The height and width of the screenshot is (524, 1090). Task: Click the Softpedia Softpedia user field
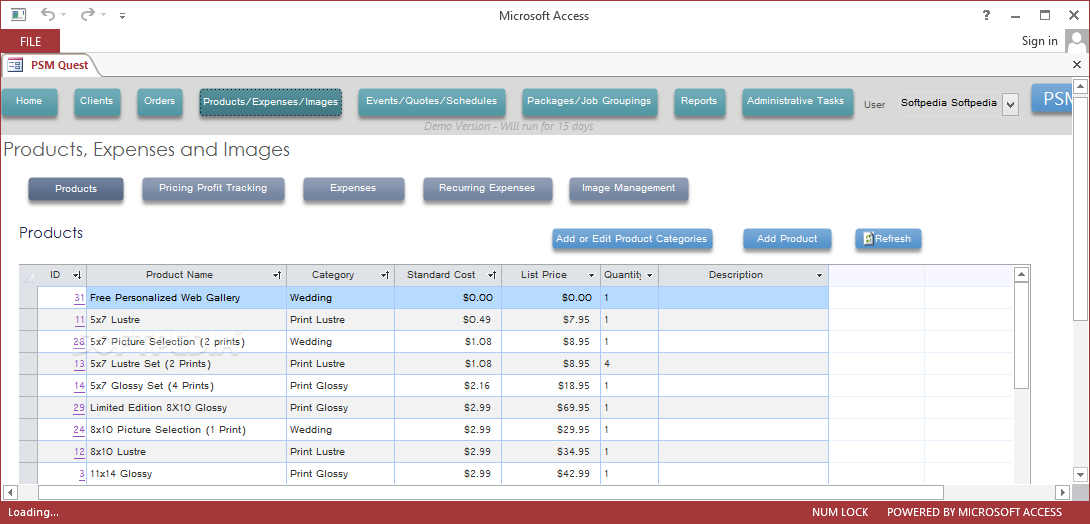[x=950, y=104]
